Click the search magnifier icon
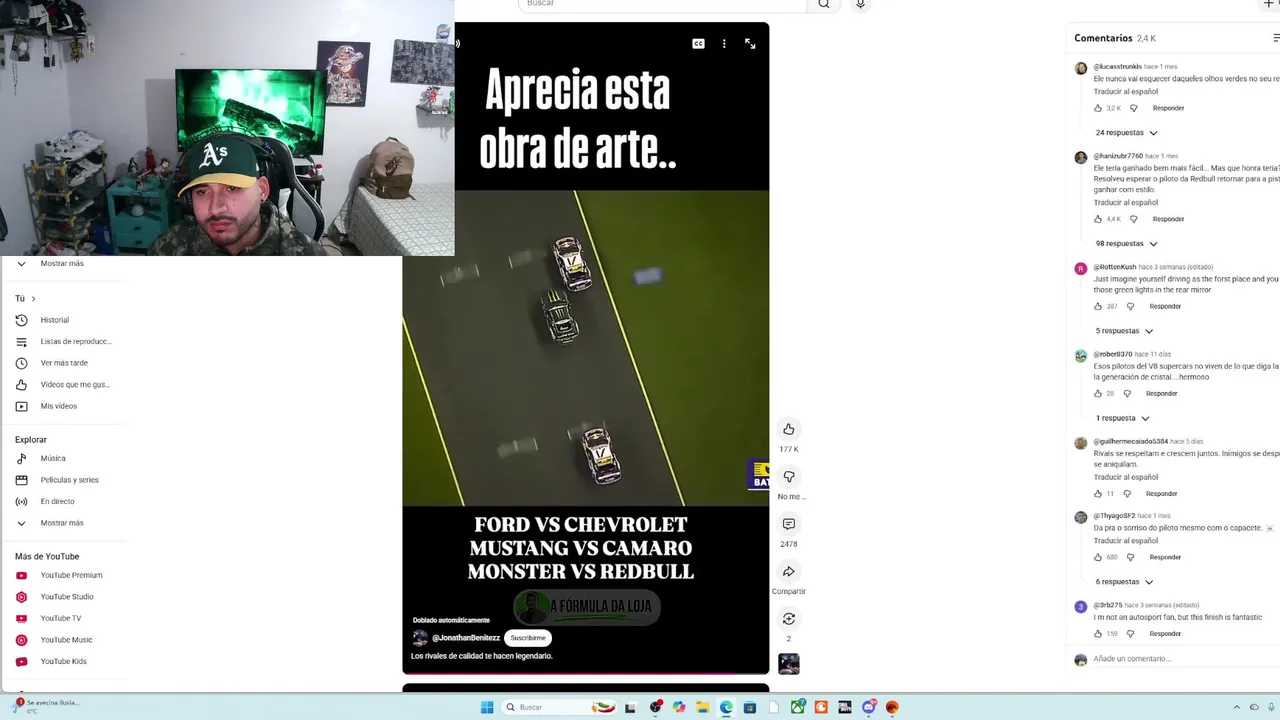The image size is (1280, 720). (823, 4)
